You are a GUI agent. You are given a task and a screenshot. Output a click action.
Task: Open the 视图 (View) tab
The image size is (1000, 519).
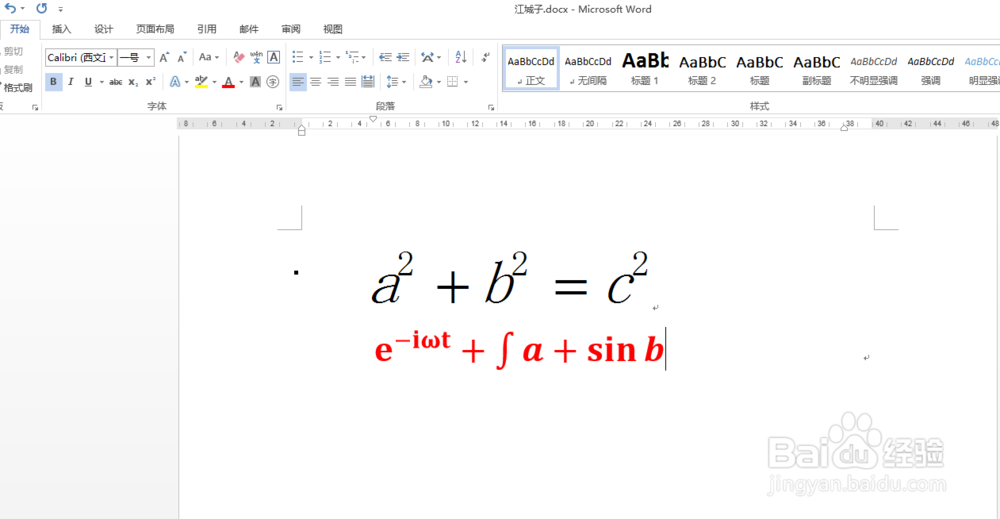(333, 29)
